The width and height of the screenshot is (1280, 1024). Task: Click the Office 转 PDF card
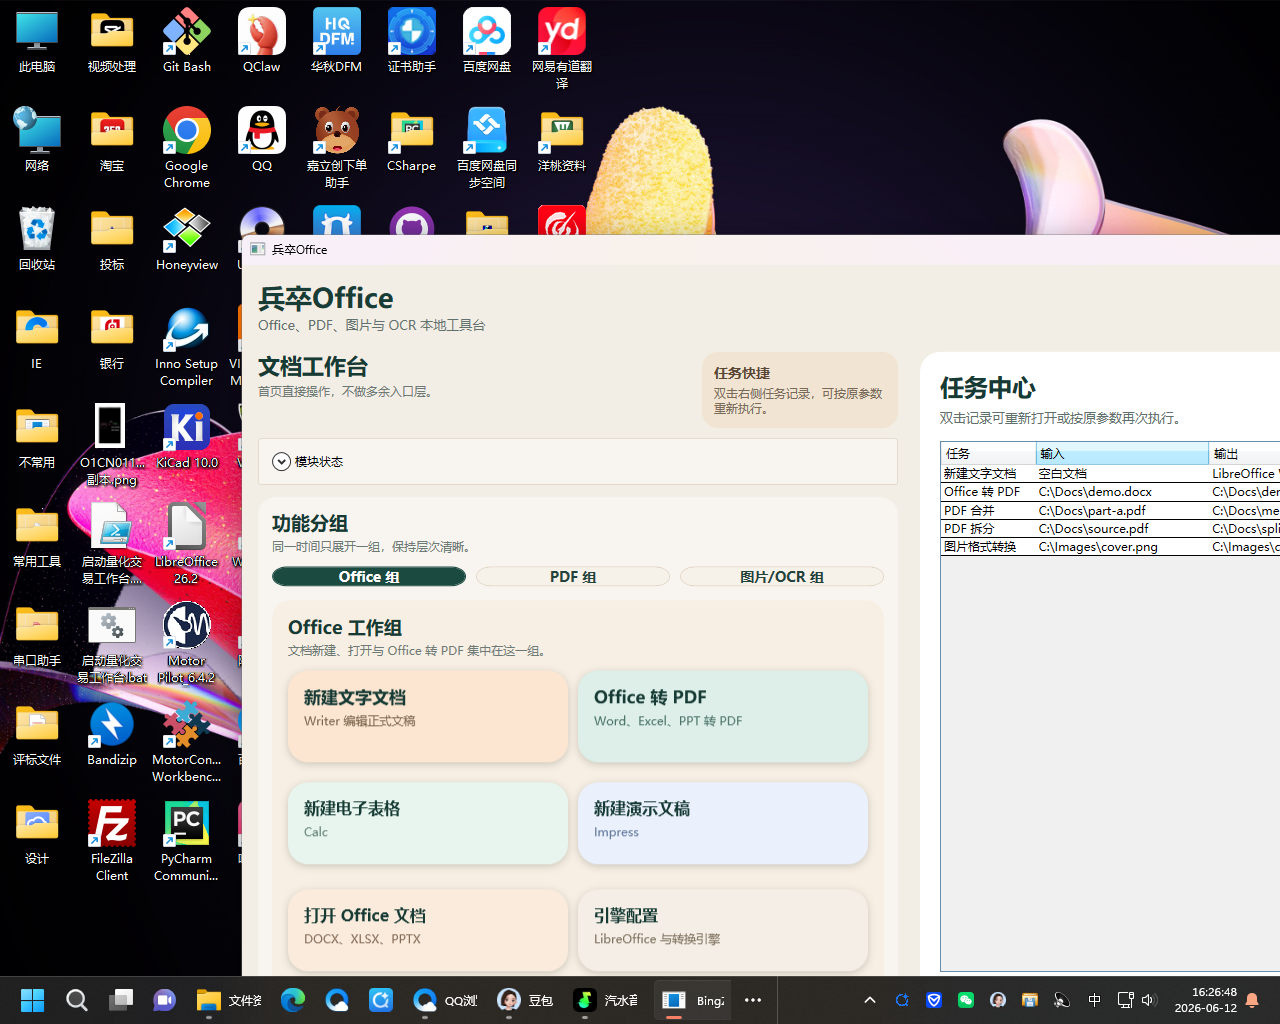723,716
